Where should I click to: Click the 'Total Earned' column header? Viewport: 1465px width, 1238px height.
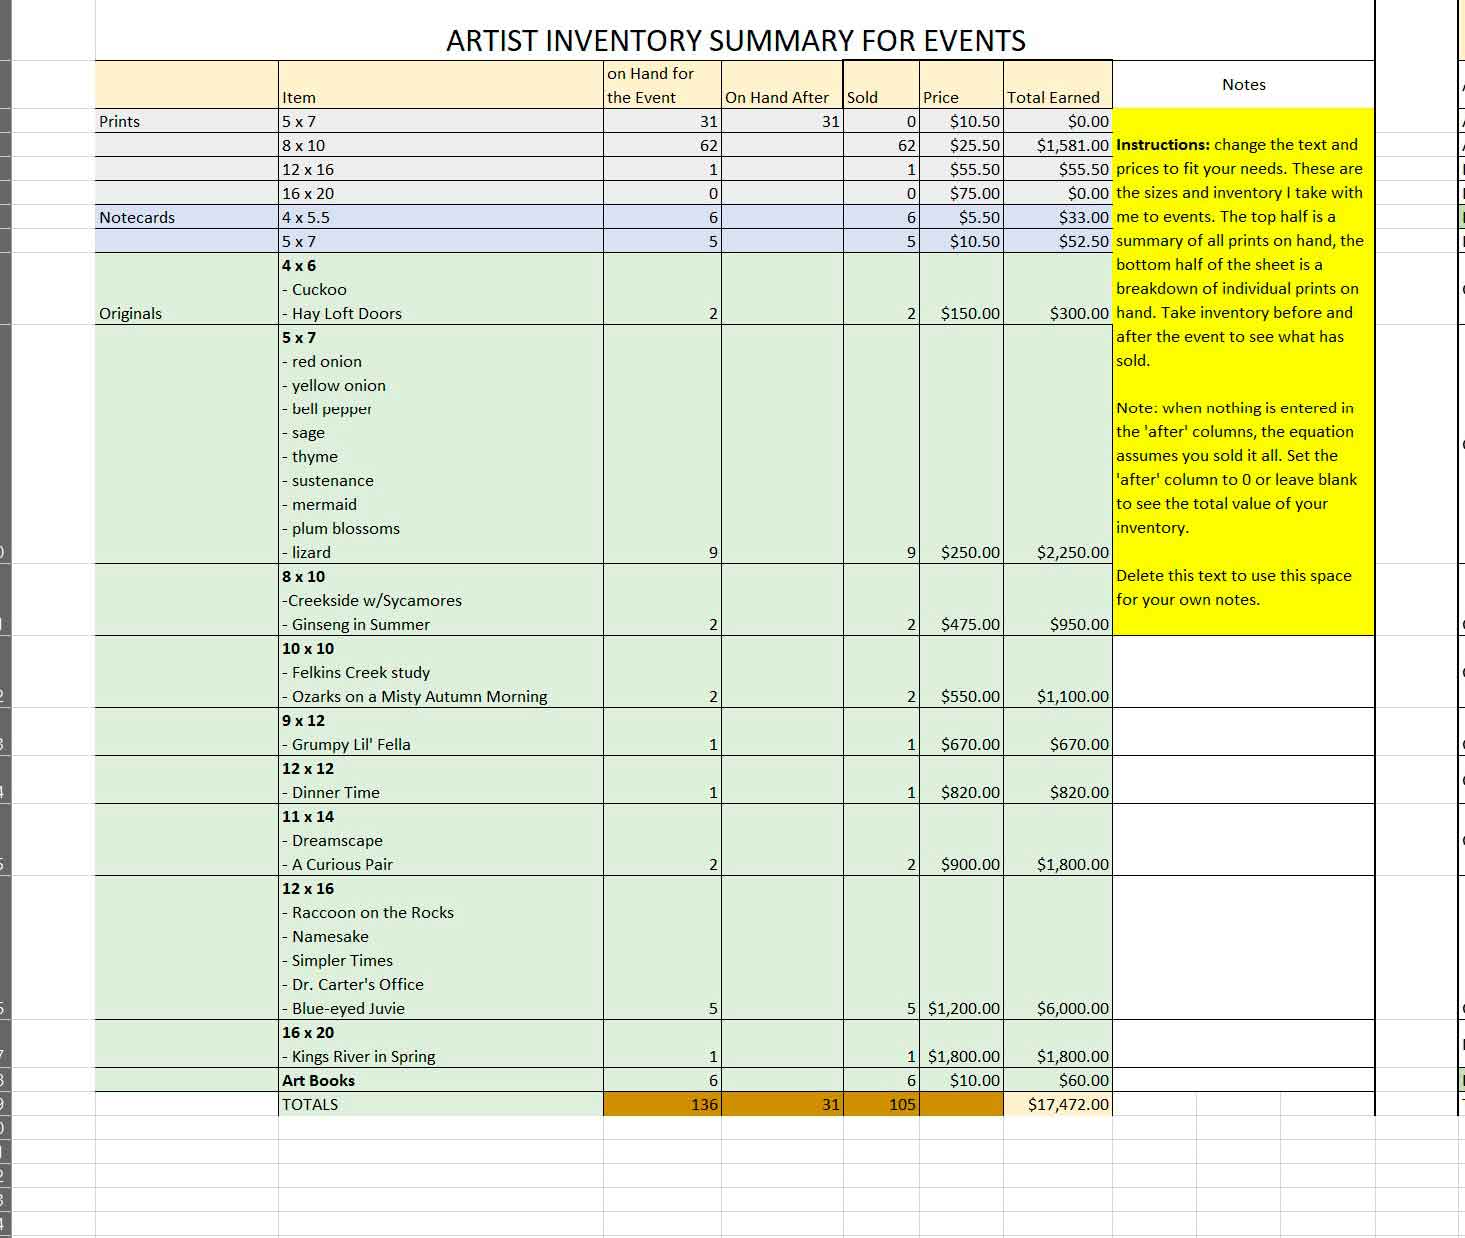click(x=1053, y=97)
